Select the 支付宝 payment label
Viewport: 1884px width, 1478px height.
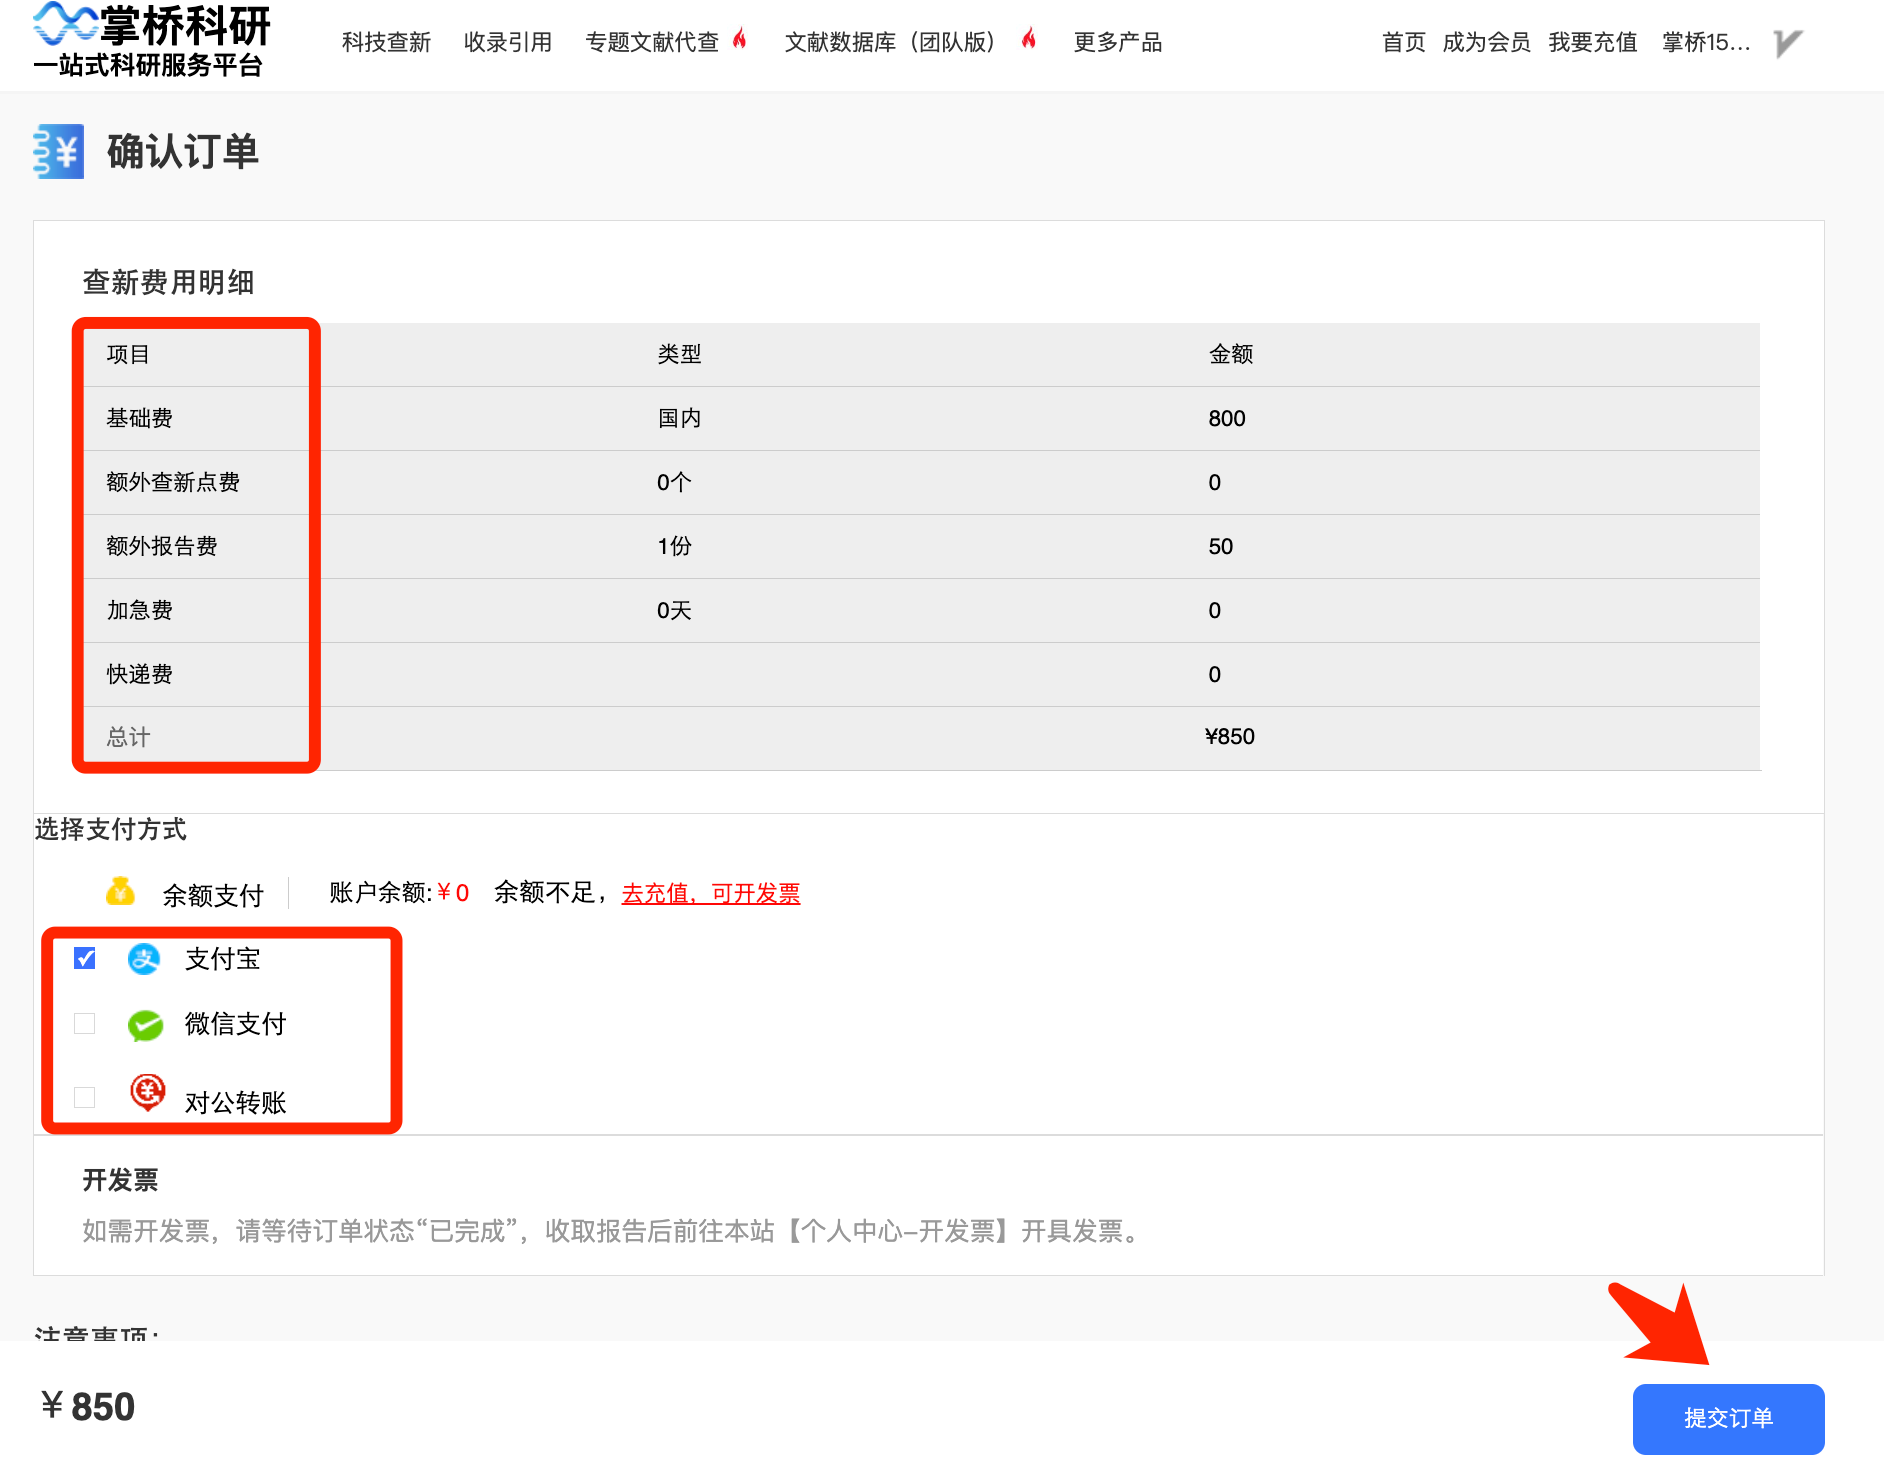pyautogui.click(x=223, y=959)
